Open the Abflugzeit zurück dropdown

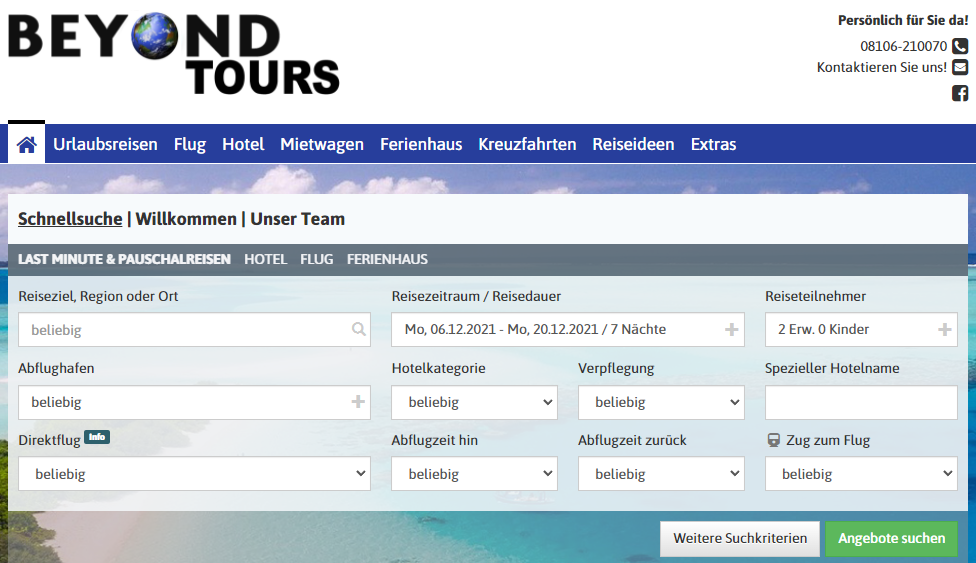tap(661, 474)
